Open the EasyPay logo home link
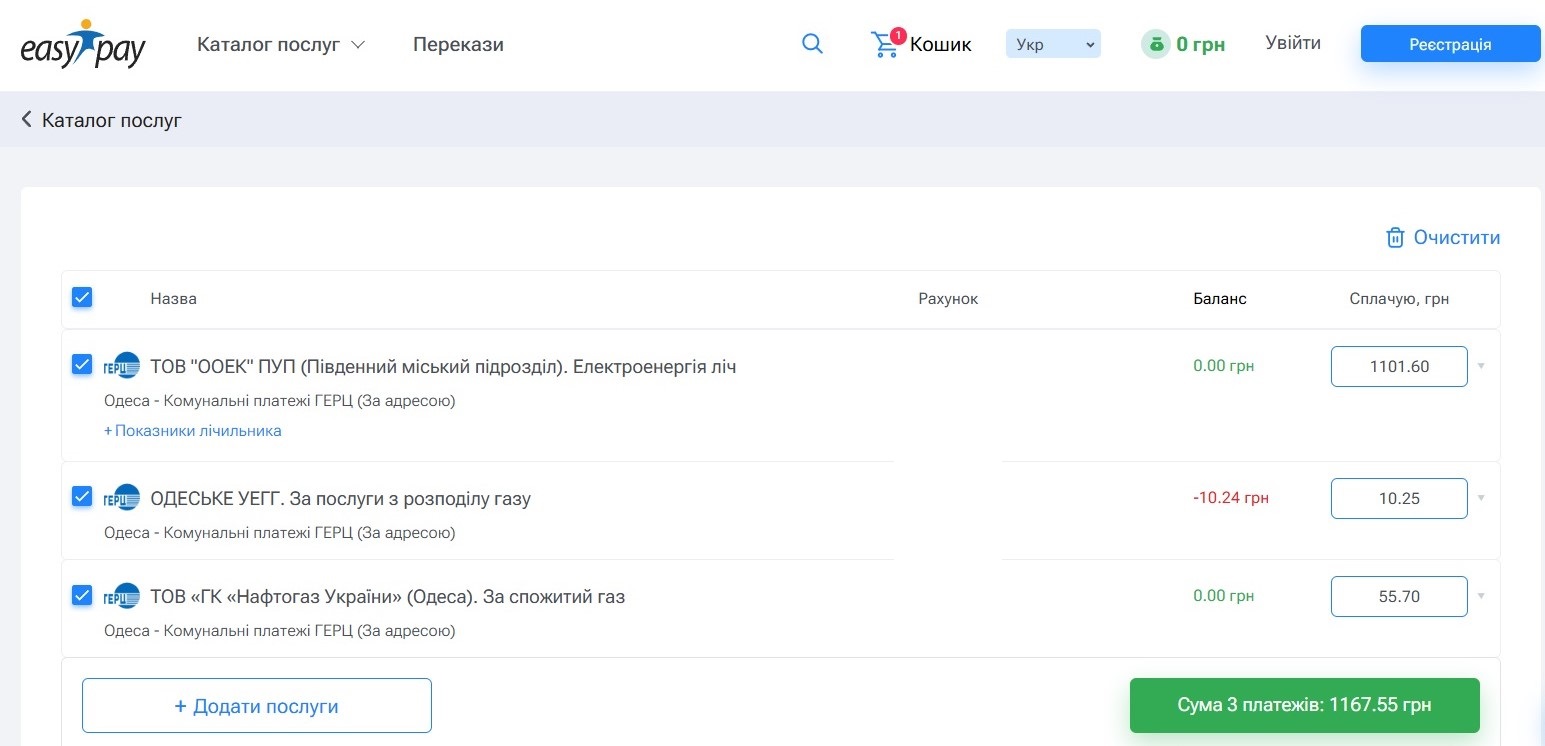The image size is (1545, 746). 83,45
